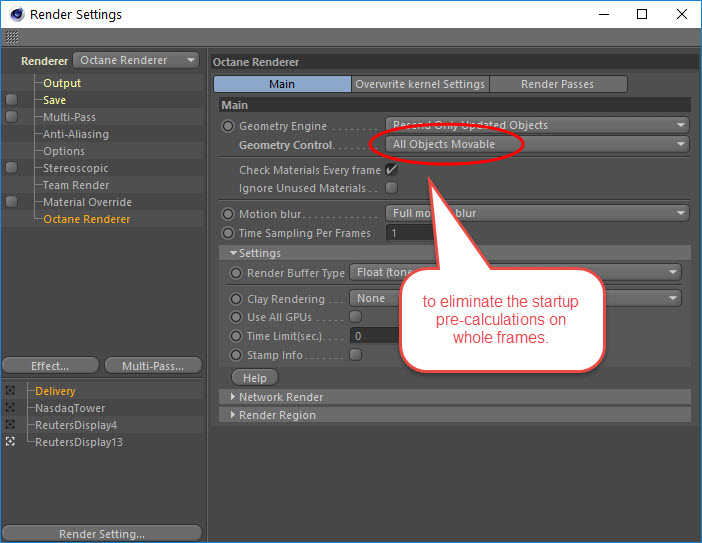Select the NasdaqTower render setting
Viewport: 702px width, 543px height.
(x=70, y=408)
